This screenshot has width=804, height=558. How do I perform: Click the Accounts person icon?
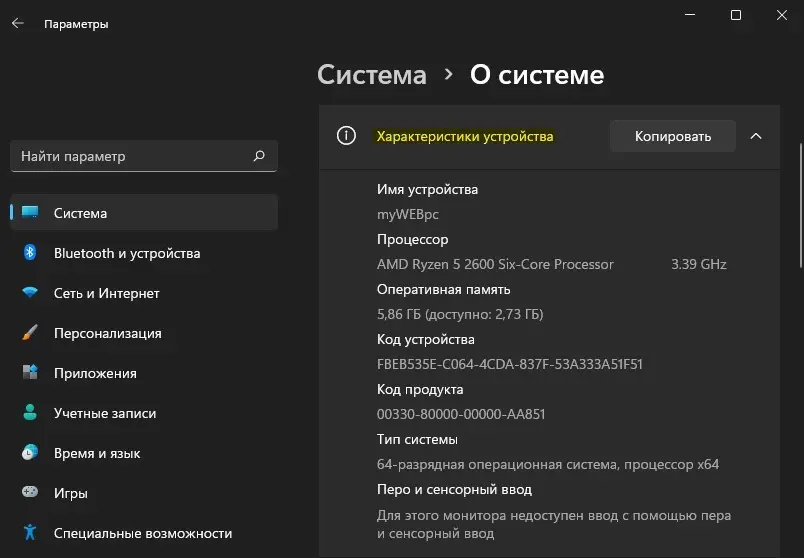click(x=30, y=413)
